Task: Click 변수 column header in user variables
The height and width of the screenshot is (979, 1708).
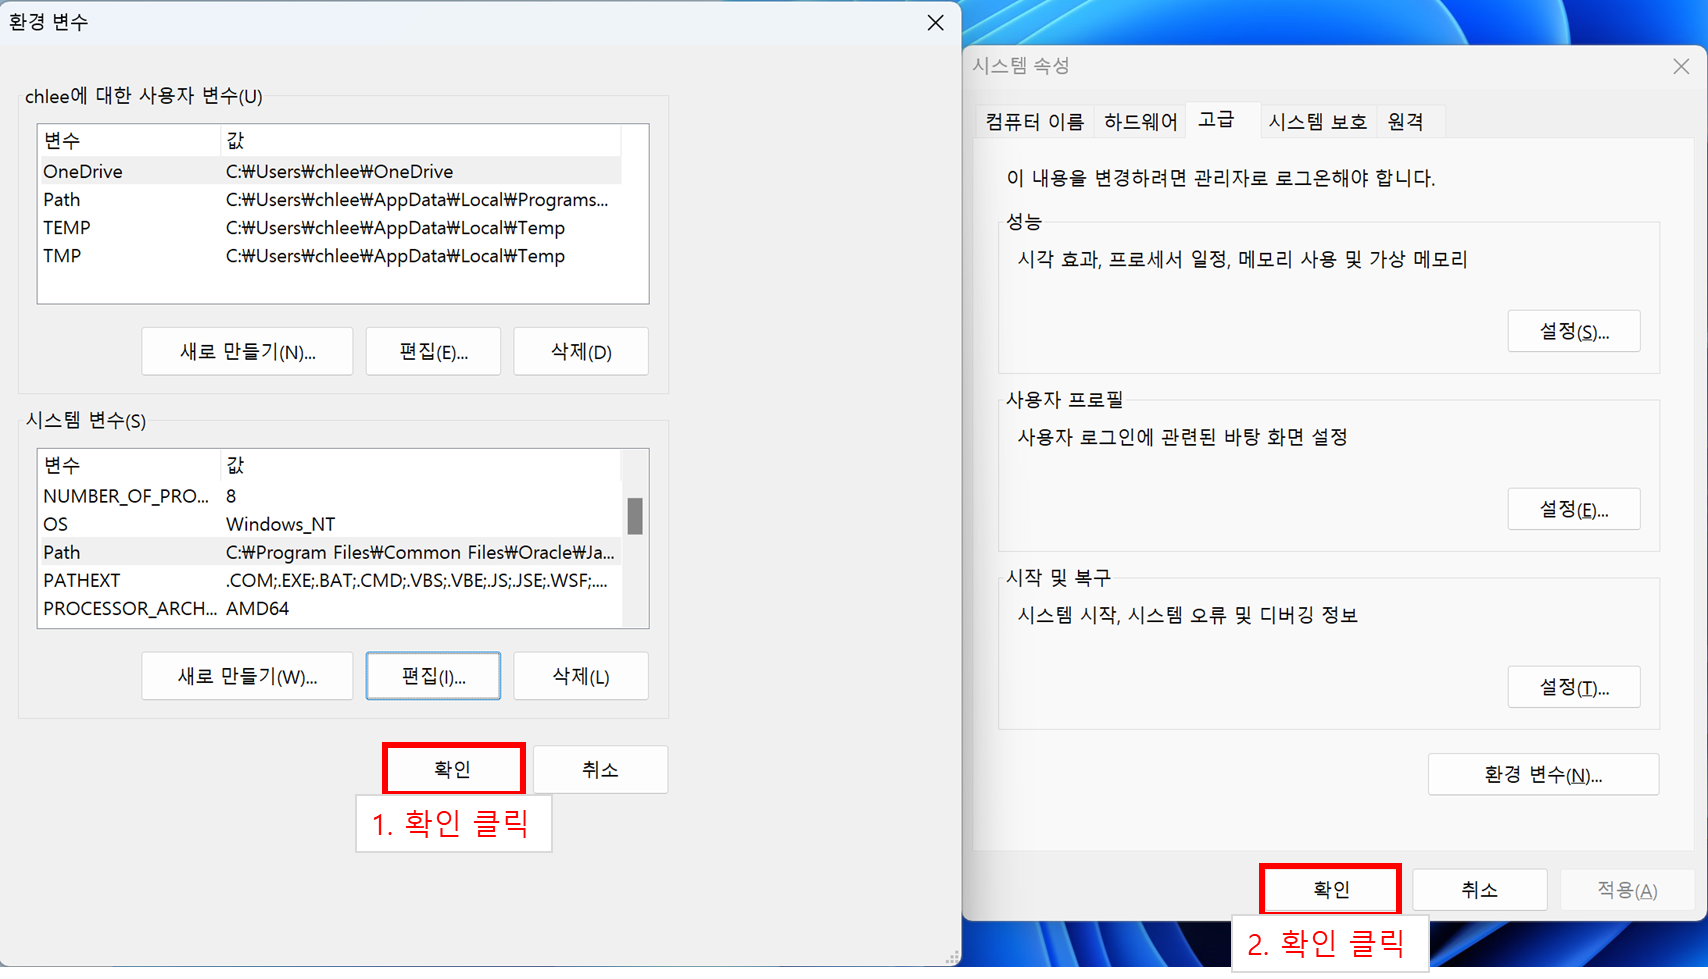Action: 129,140
